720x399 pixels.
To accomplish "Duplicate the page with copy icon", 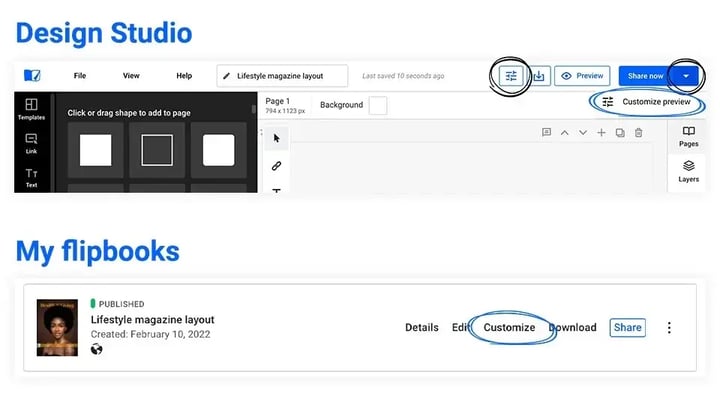I will tap(620, 133).
